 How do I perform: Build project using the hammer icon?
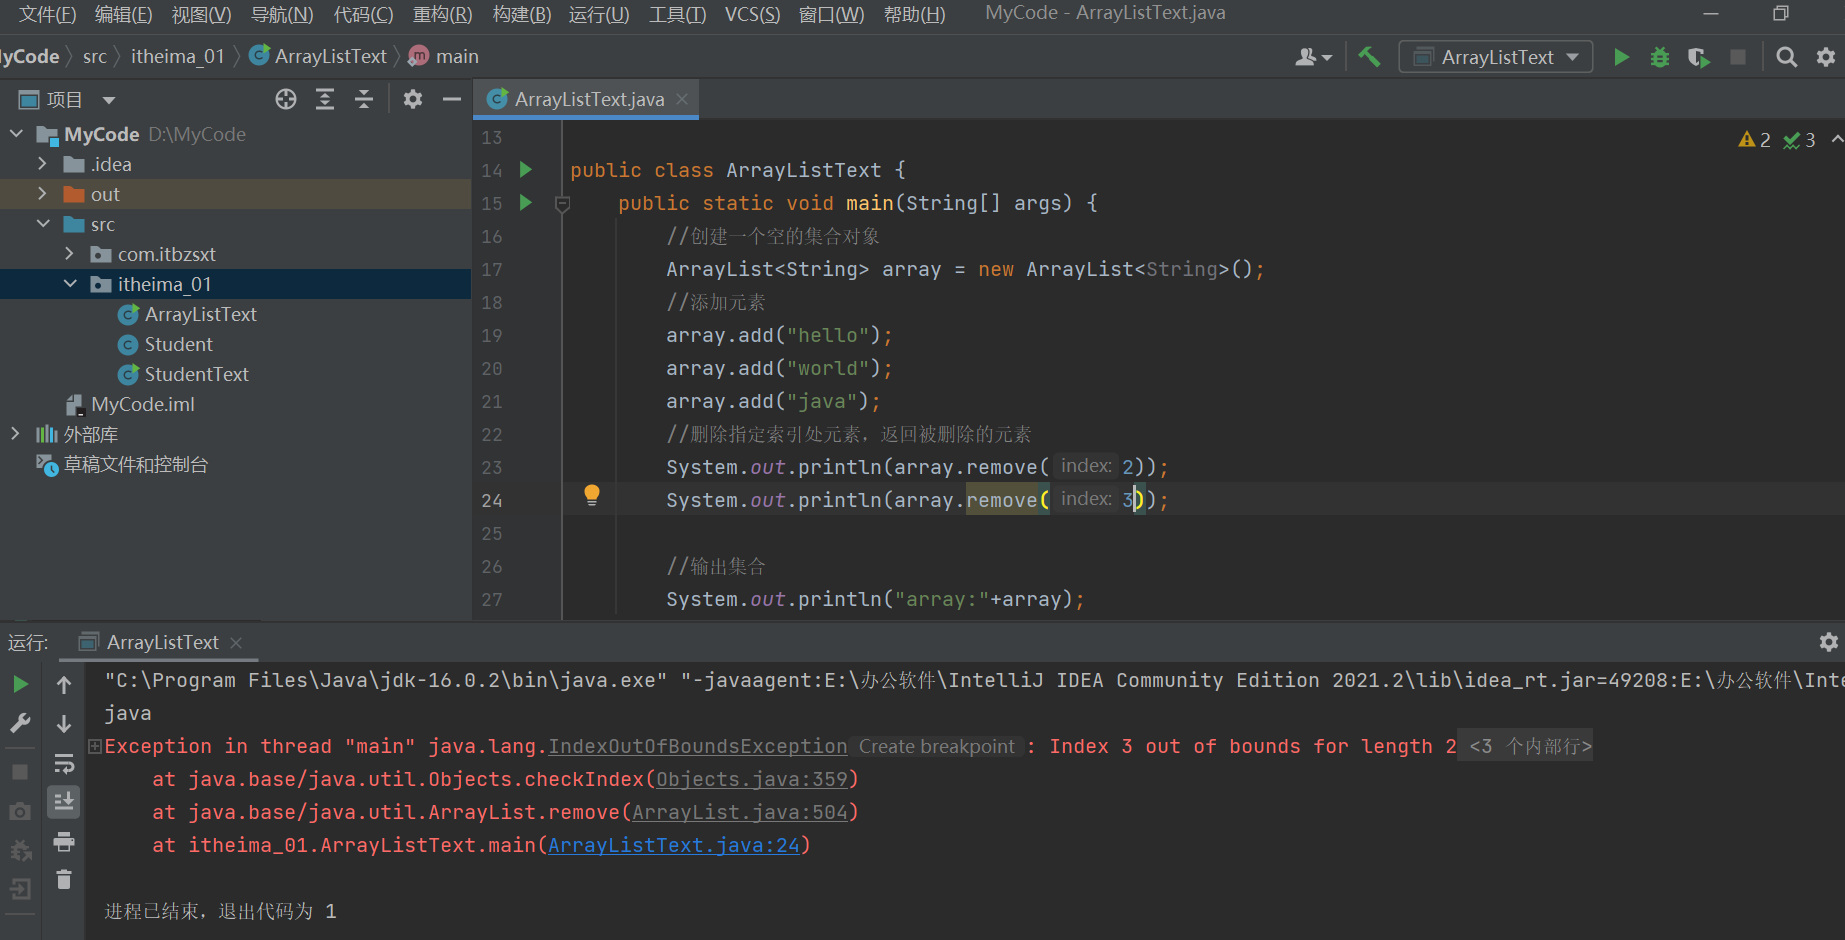[x=1369, y=57]
